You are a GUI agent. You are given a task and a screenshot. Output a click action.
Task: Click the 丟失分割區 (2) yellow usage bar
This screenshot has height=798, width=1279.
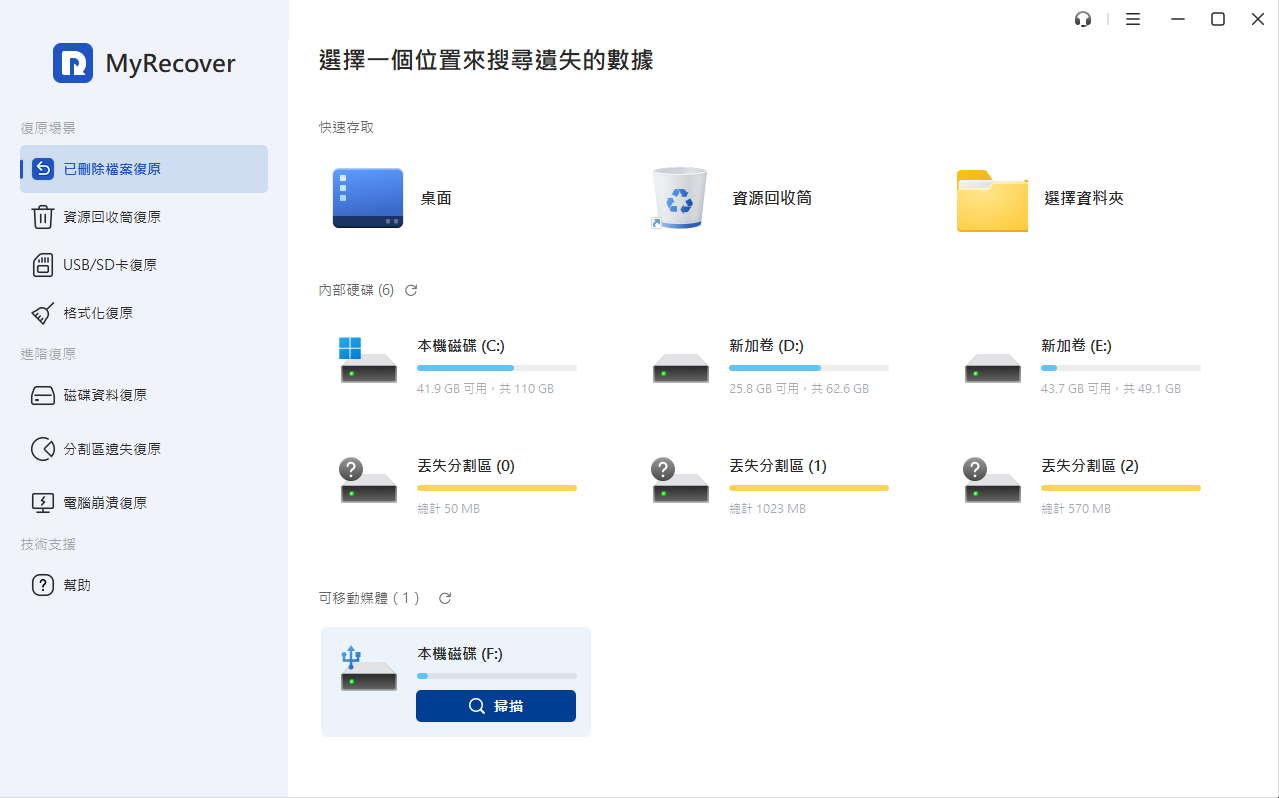(x=1121, y=488)
